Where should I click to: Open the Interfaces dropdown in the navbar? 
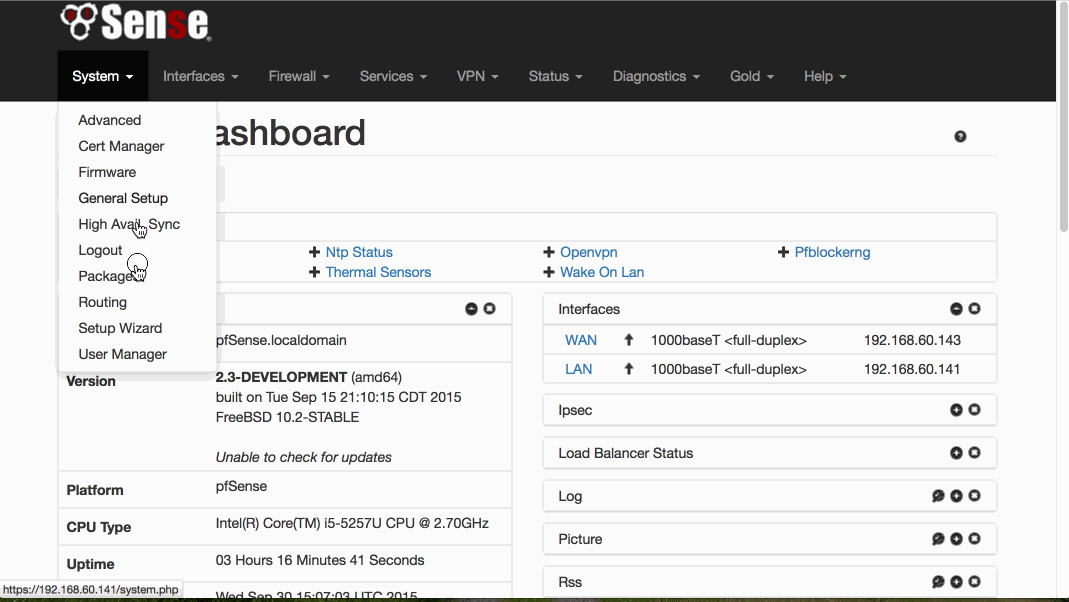(200, 76)
